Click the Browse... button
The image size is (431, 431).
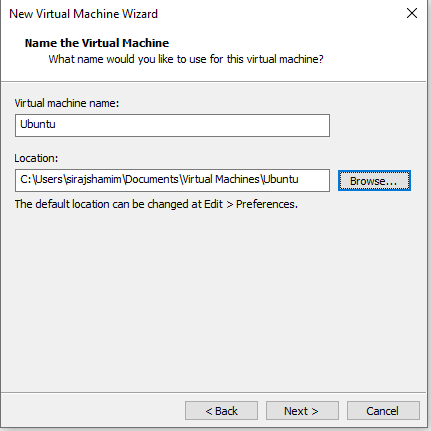tap(374, 181)
